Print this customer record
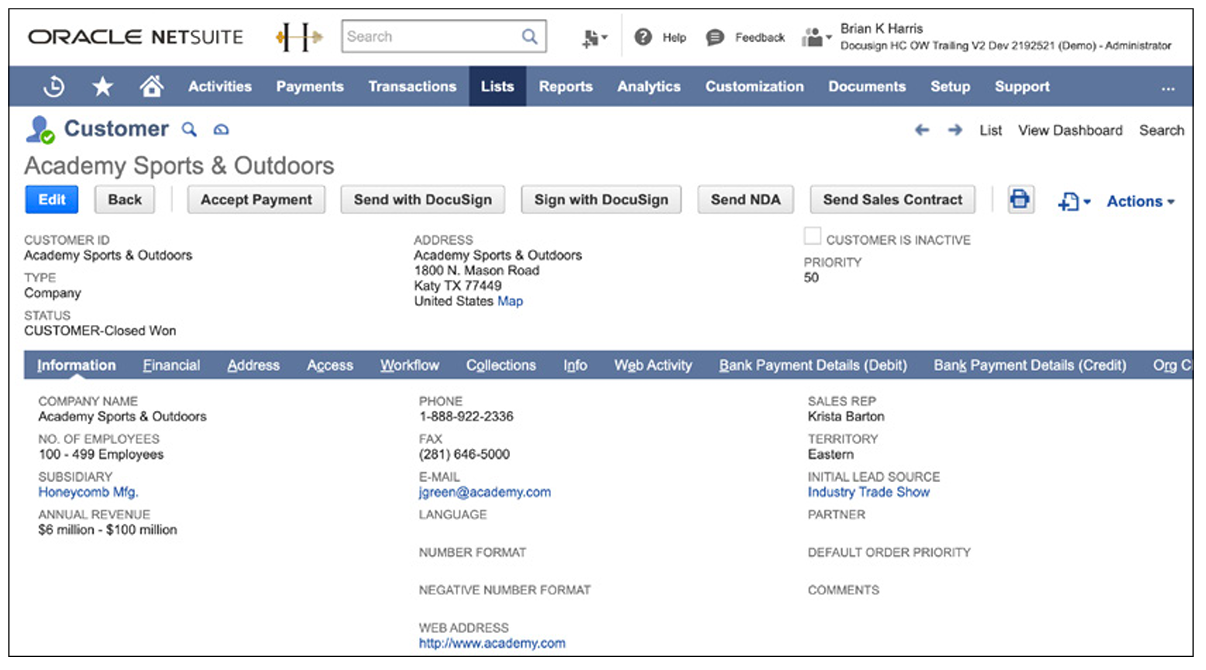This screenshot has width=1206, height=670. pyautogui.click(x=1019, y=199)
